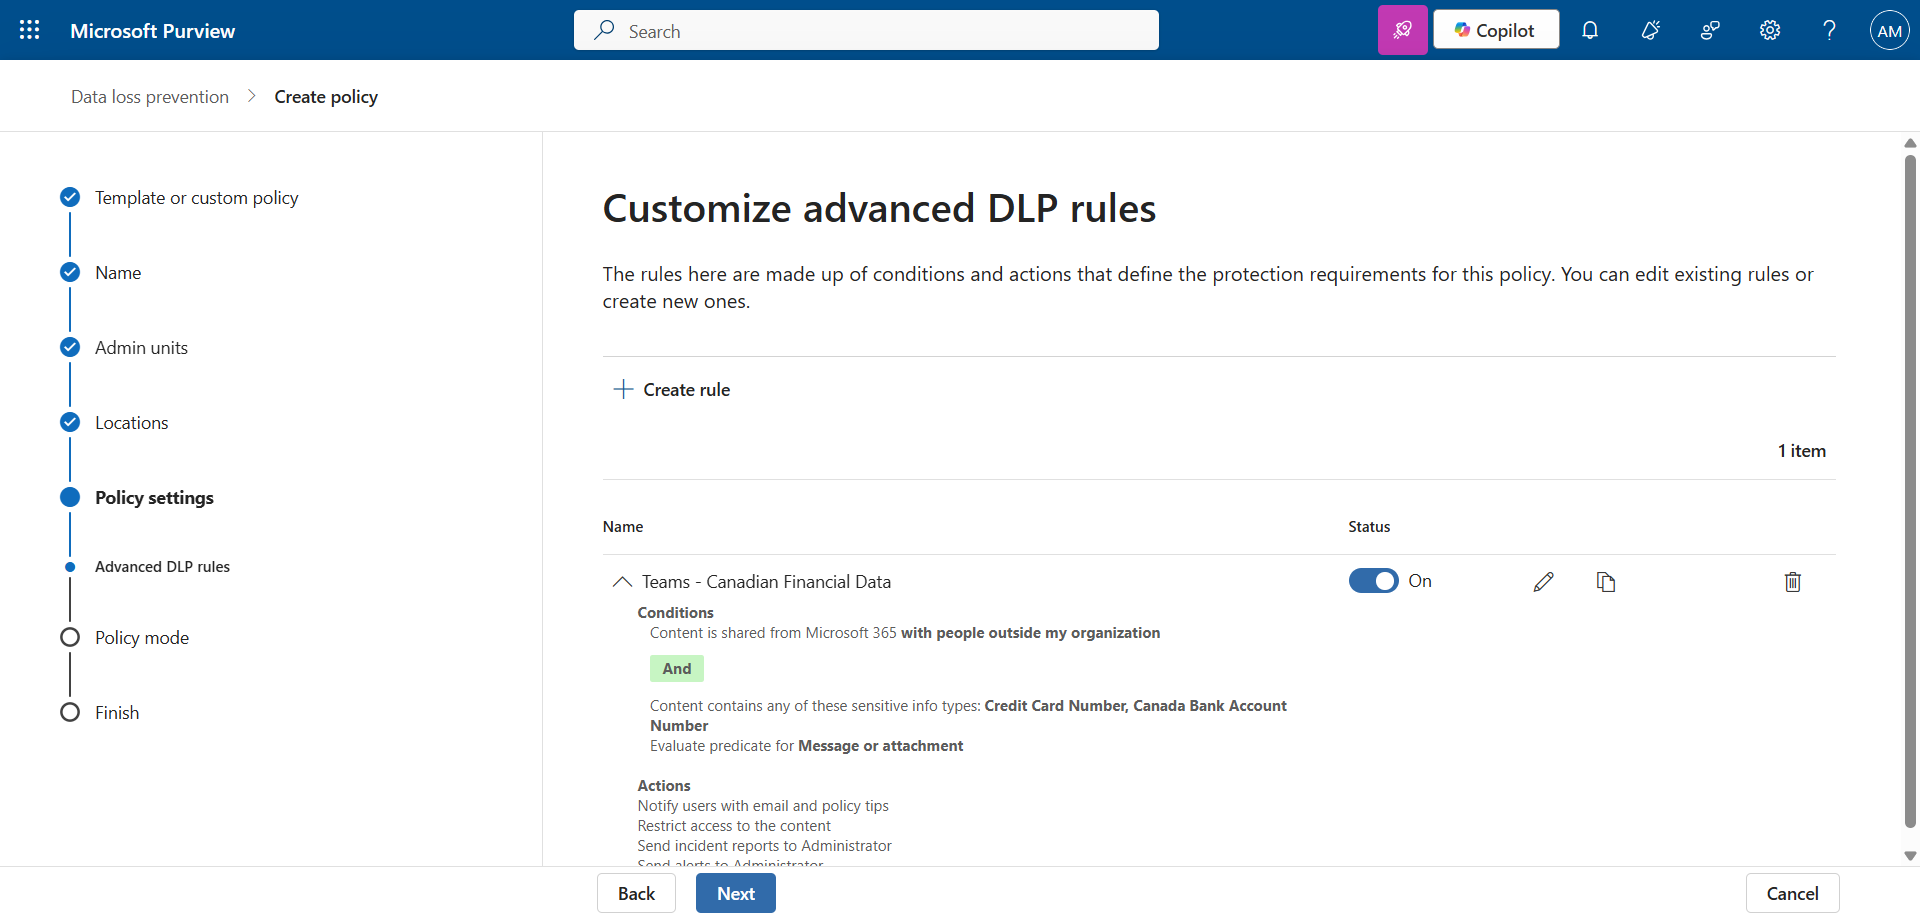Open the settings gear icon
This screenshot has height=919, width=1920.
coord(1770,30)
